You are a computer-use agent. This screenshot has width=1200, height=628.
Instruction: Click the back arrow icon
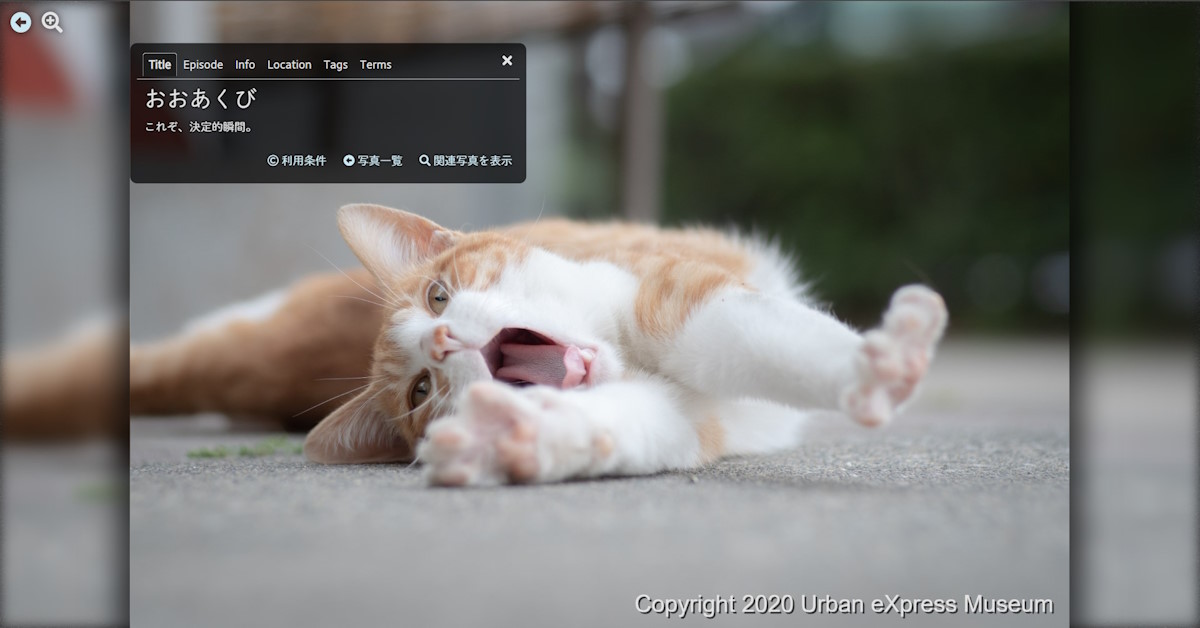(x=20, y=22)
